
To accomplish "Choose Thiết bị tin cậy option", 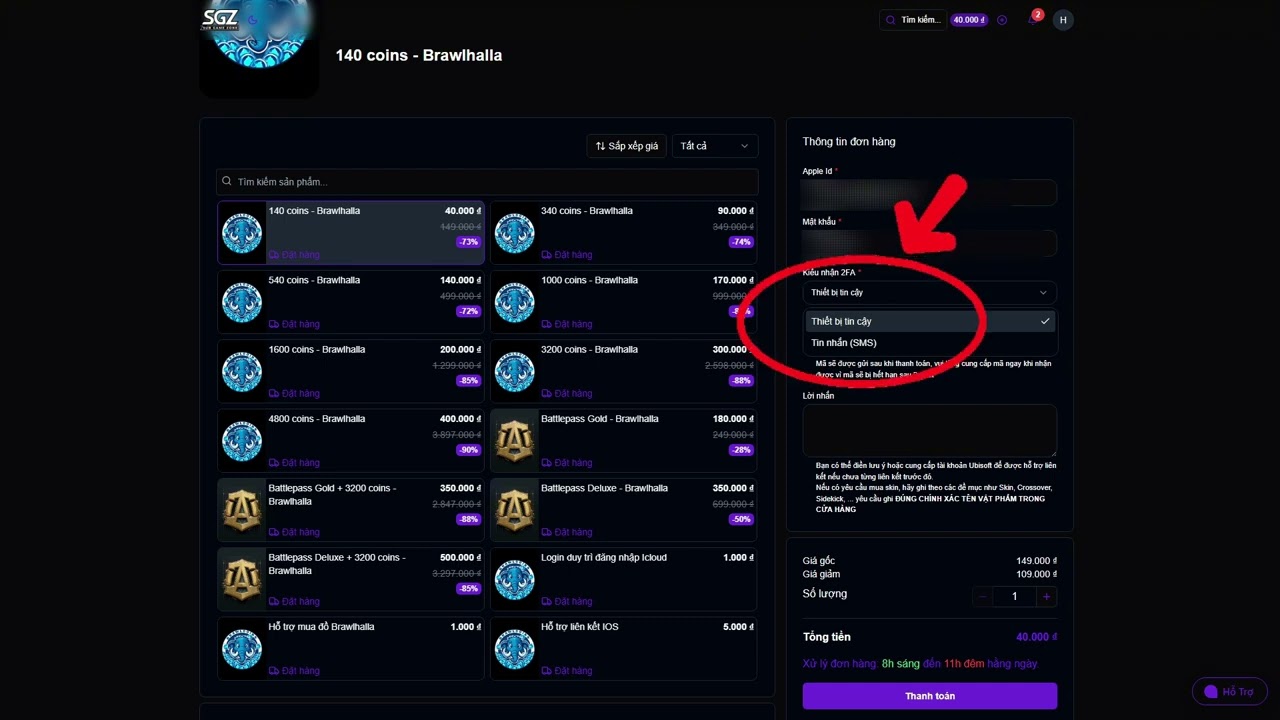I will coord(929,321).
